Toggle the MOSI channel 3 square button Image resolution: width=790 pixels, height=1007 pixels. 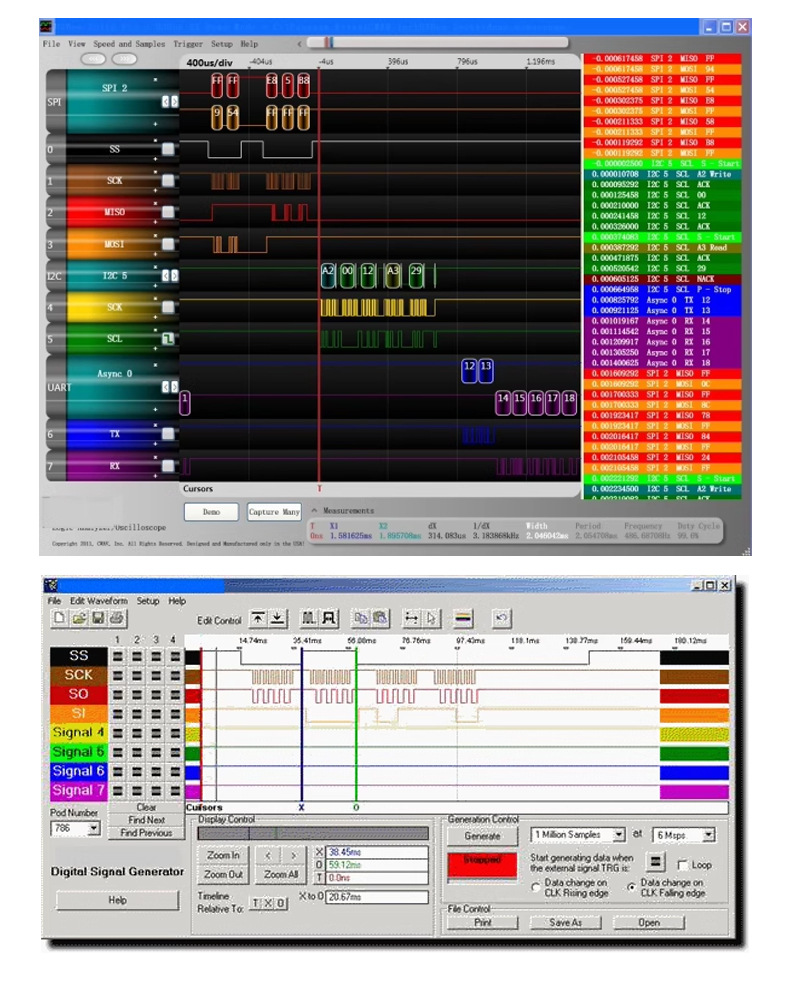[168, 244]
